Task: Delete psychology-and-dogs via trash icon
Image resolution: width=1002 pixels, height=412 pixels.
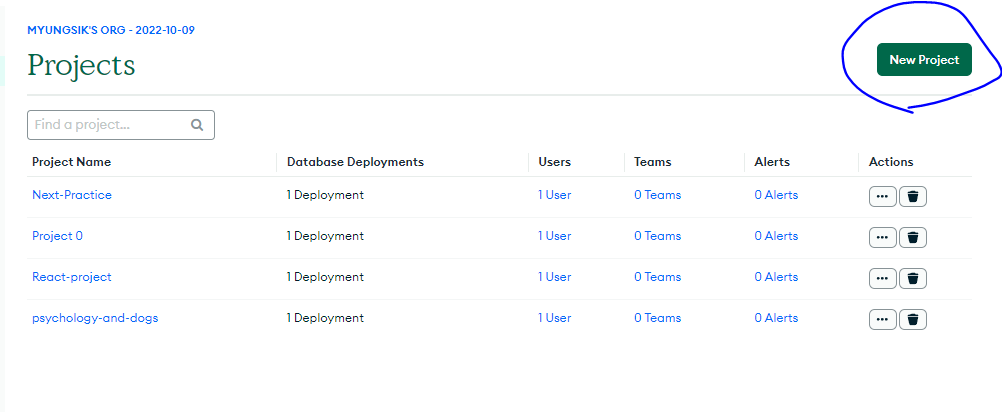Action: [913, 319]
